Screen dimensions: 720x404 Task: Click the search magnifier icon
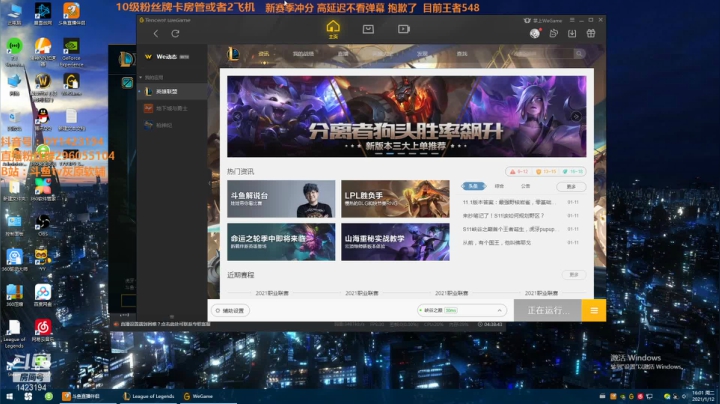coord(579,54)
